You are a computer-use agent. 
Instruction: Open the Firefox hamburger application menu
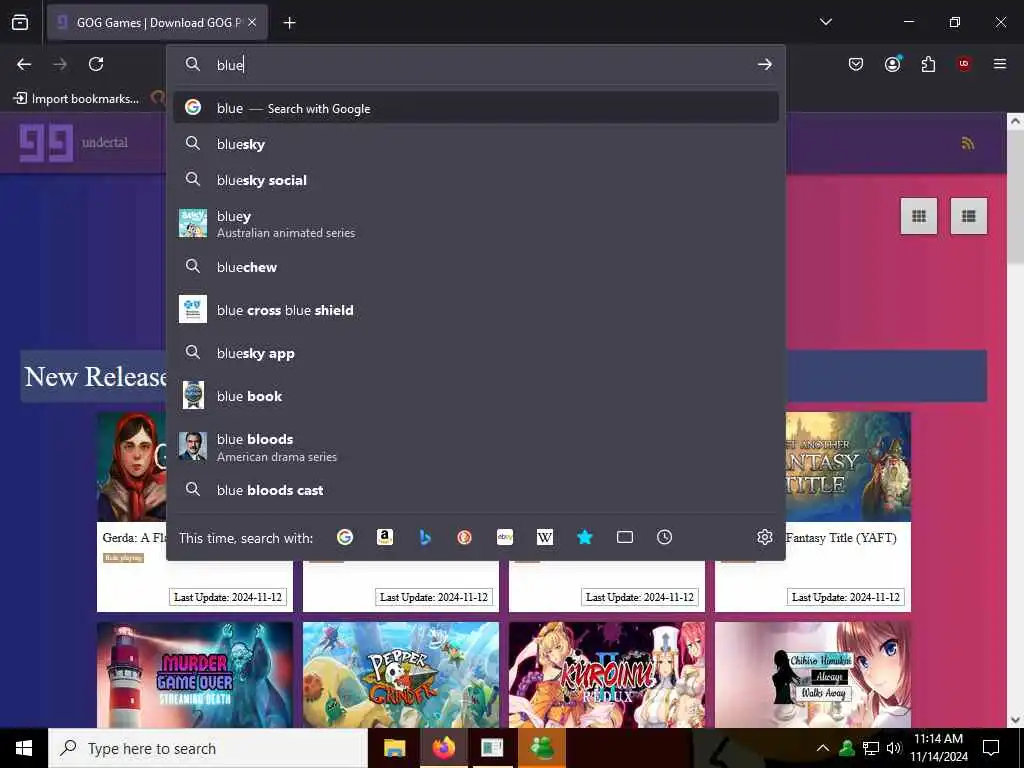[1000, 64]
